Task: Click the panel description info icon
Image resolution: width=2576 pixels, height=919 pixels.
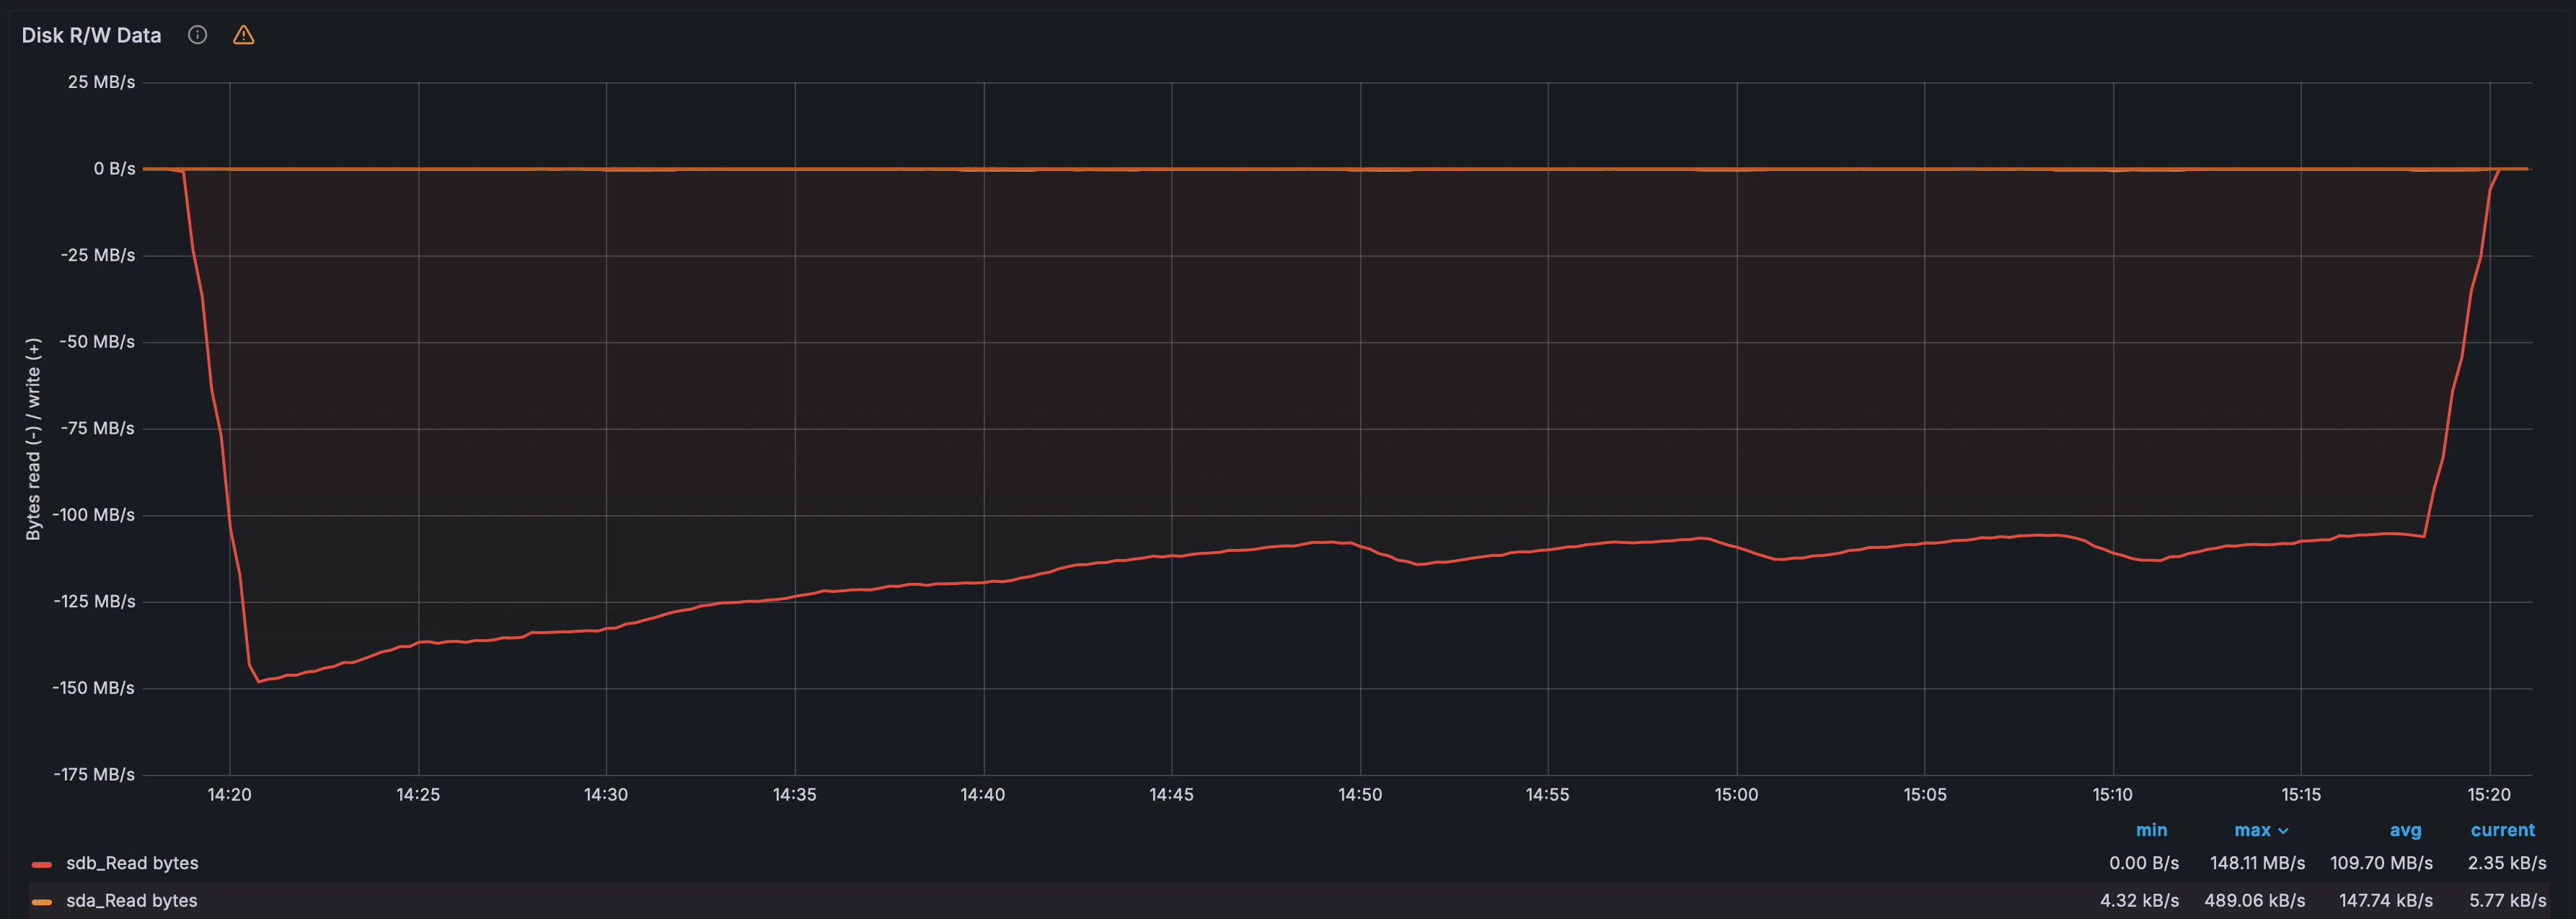Action: 197,35
